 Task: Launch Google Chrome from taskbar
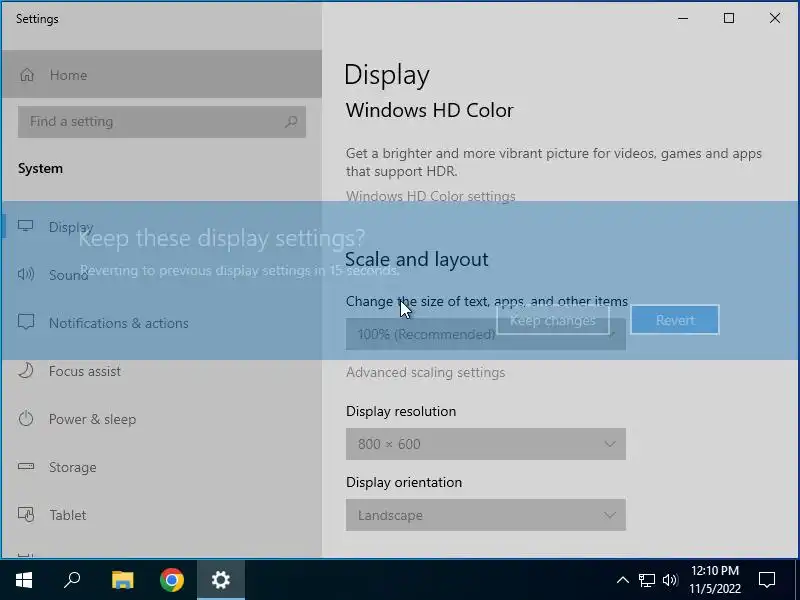(172, 580)
